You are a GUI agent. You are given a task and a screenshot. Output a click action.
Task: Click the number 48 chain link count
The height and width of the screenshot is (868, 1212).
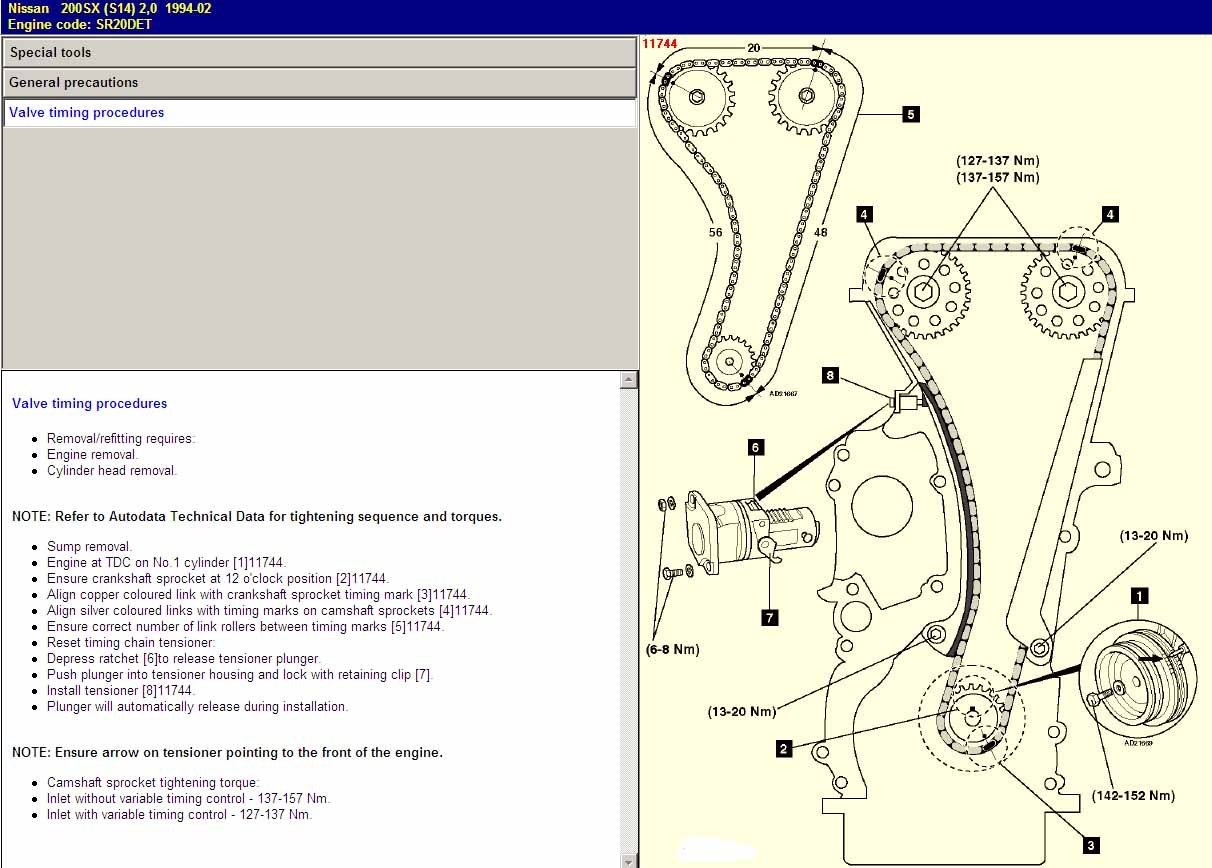point(820,232)
